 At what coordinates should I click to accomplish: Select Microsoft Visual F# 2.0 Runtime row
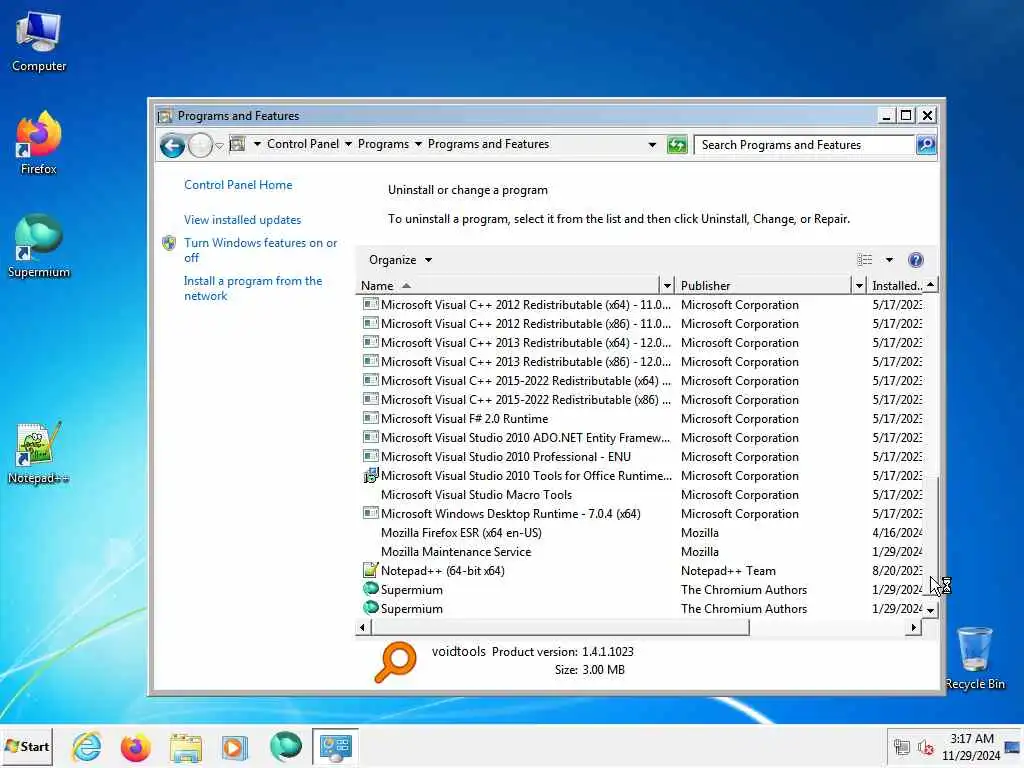(x=640, y=419)
